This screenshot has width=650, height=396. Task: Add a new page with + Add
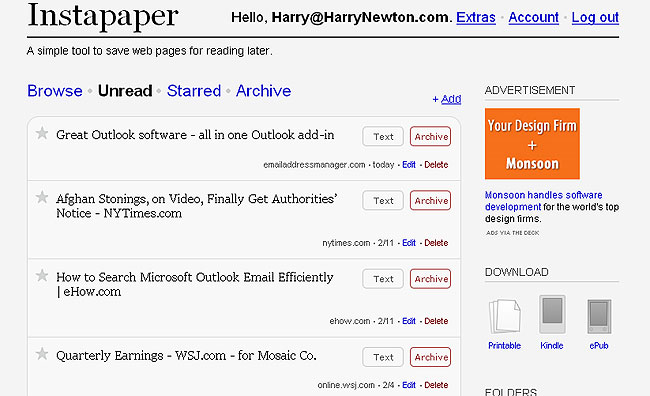point(447,99)
